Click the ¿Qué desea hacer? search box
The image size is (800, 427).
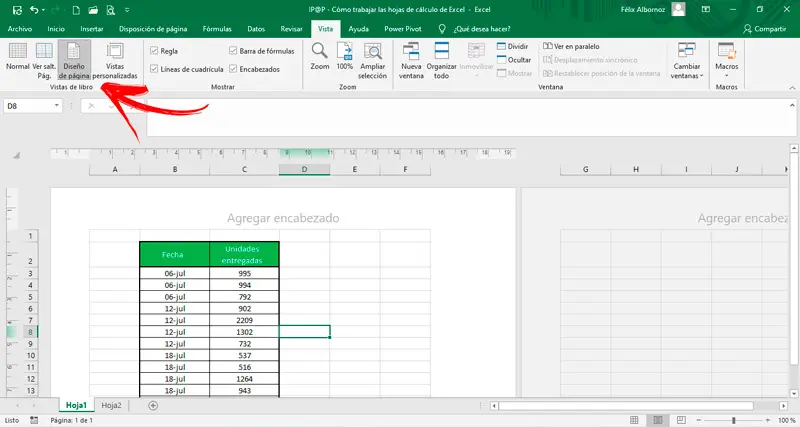[482, 29]
